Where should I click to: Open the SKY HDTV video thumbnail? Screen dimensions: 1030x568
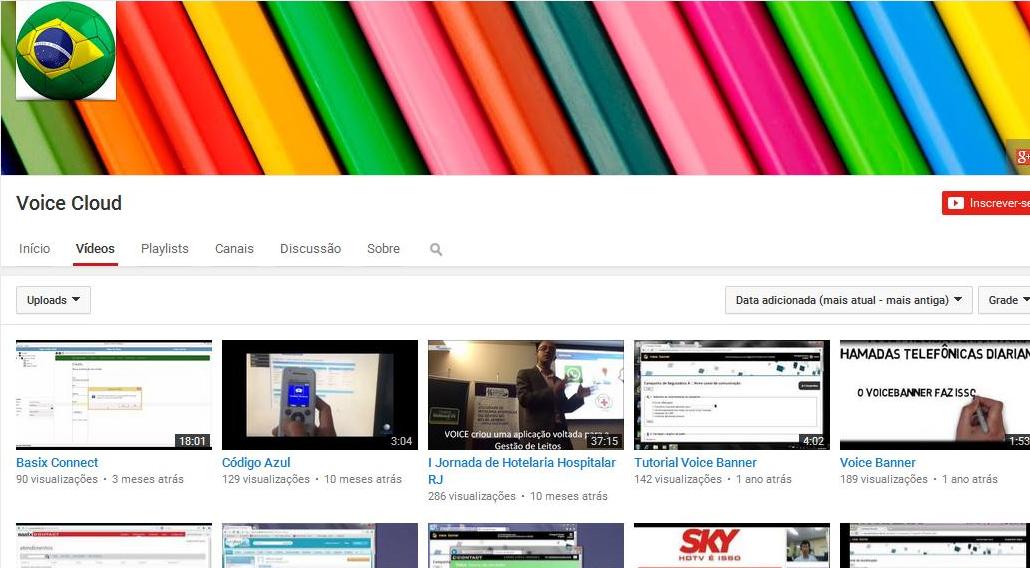coord(732,546)
